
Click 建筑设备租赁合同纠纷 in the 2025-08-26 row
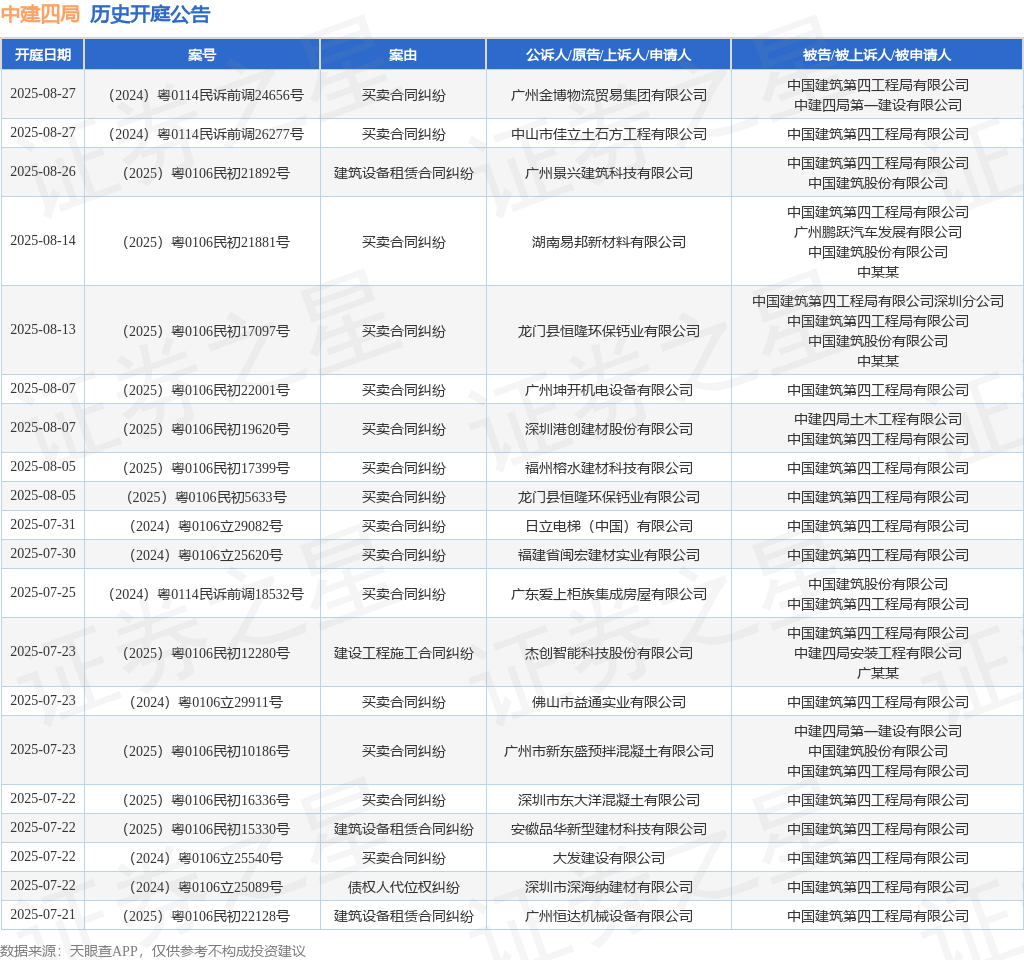(404, 174)
